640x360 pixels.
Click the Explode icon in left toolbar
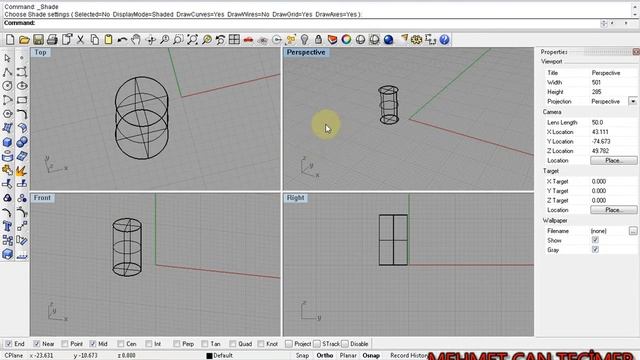[x=22, y=171]
